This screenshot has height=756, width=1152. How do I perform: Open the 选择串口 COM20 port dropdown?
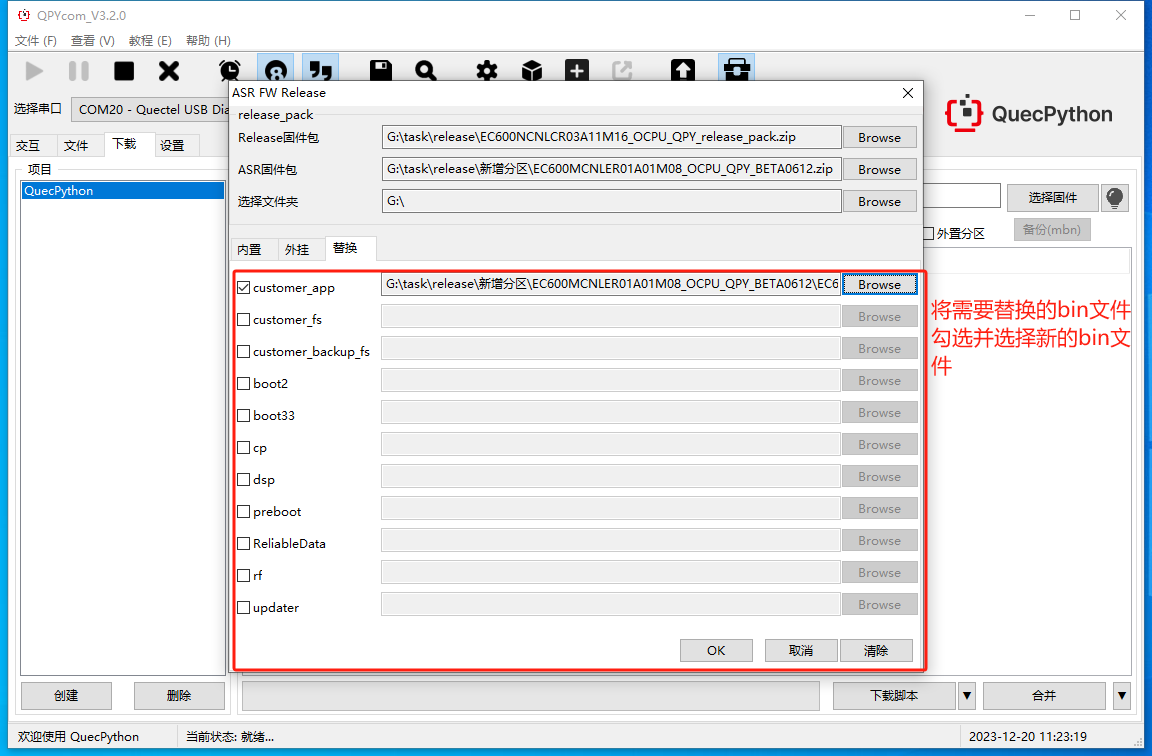tap(150, 109)
